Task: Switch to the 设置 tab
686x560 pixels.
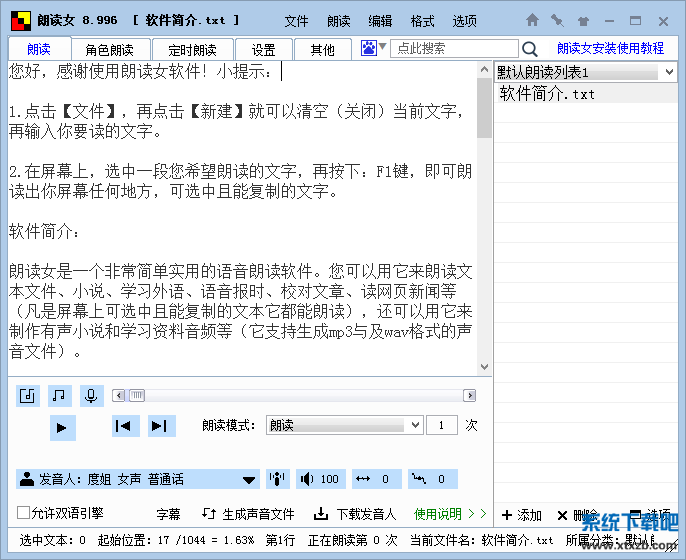Action: pyautogui.click(x=263, y=49)
